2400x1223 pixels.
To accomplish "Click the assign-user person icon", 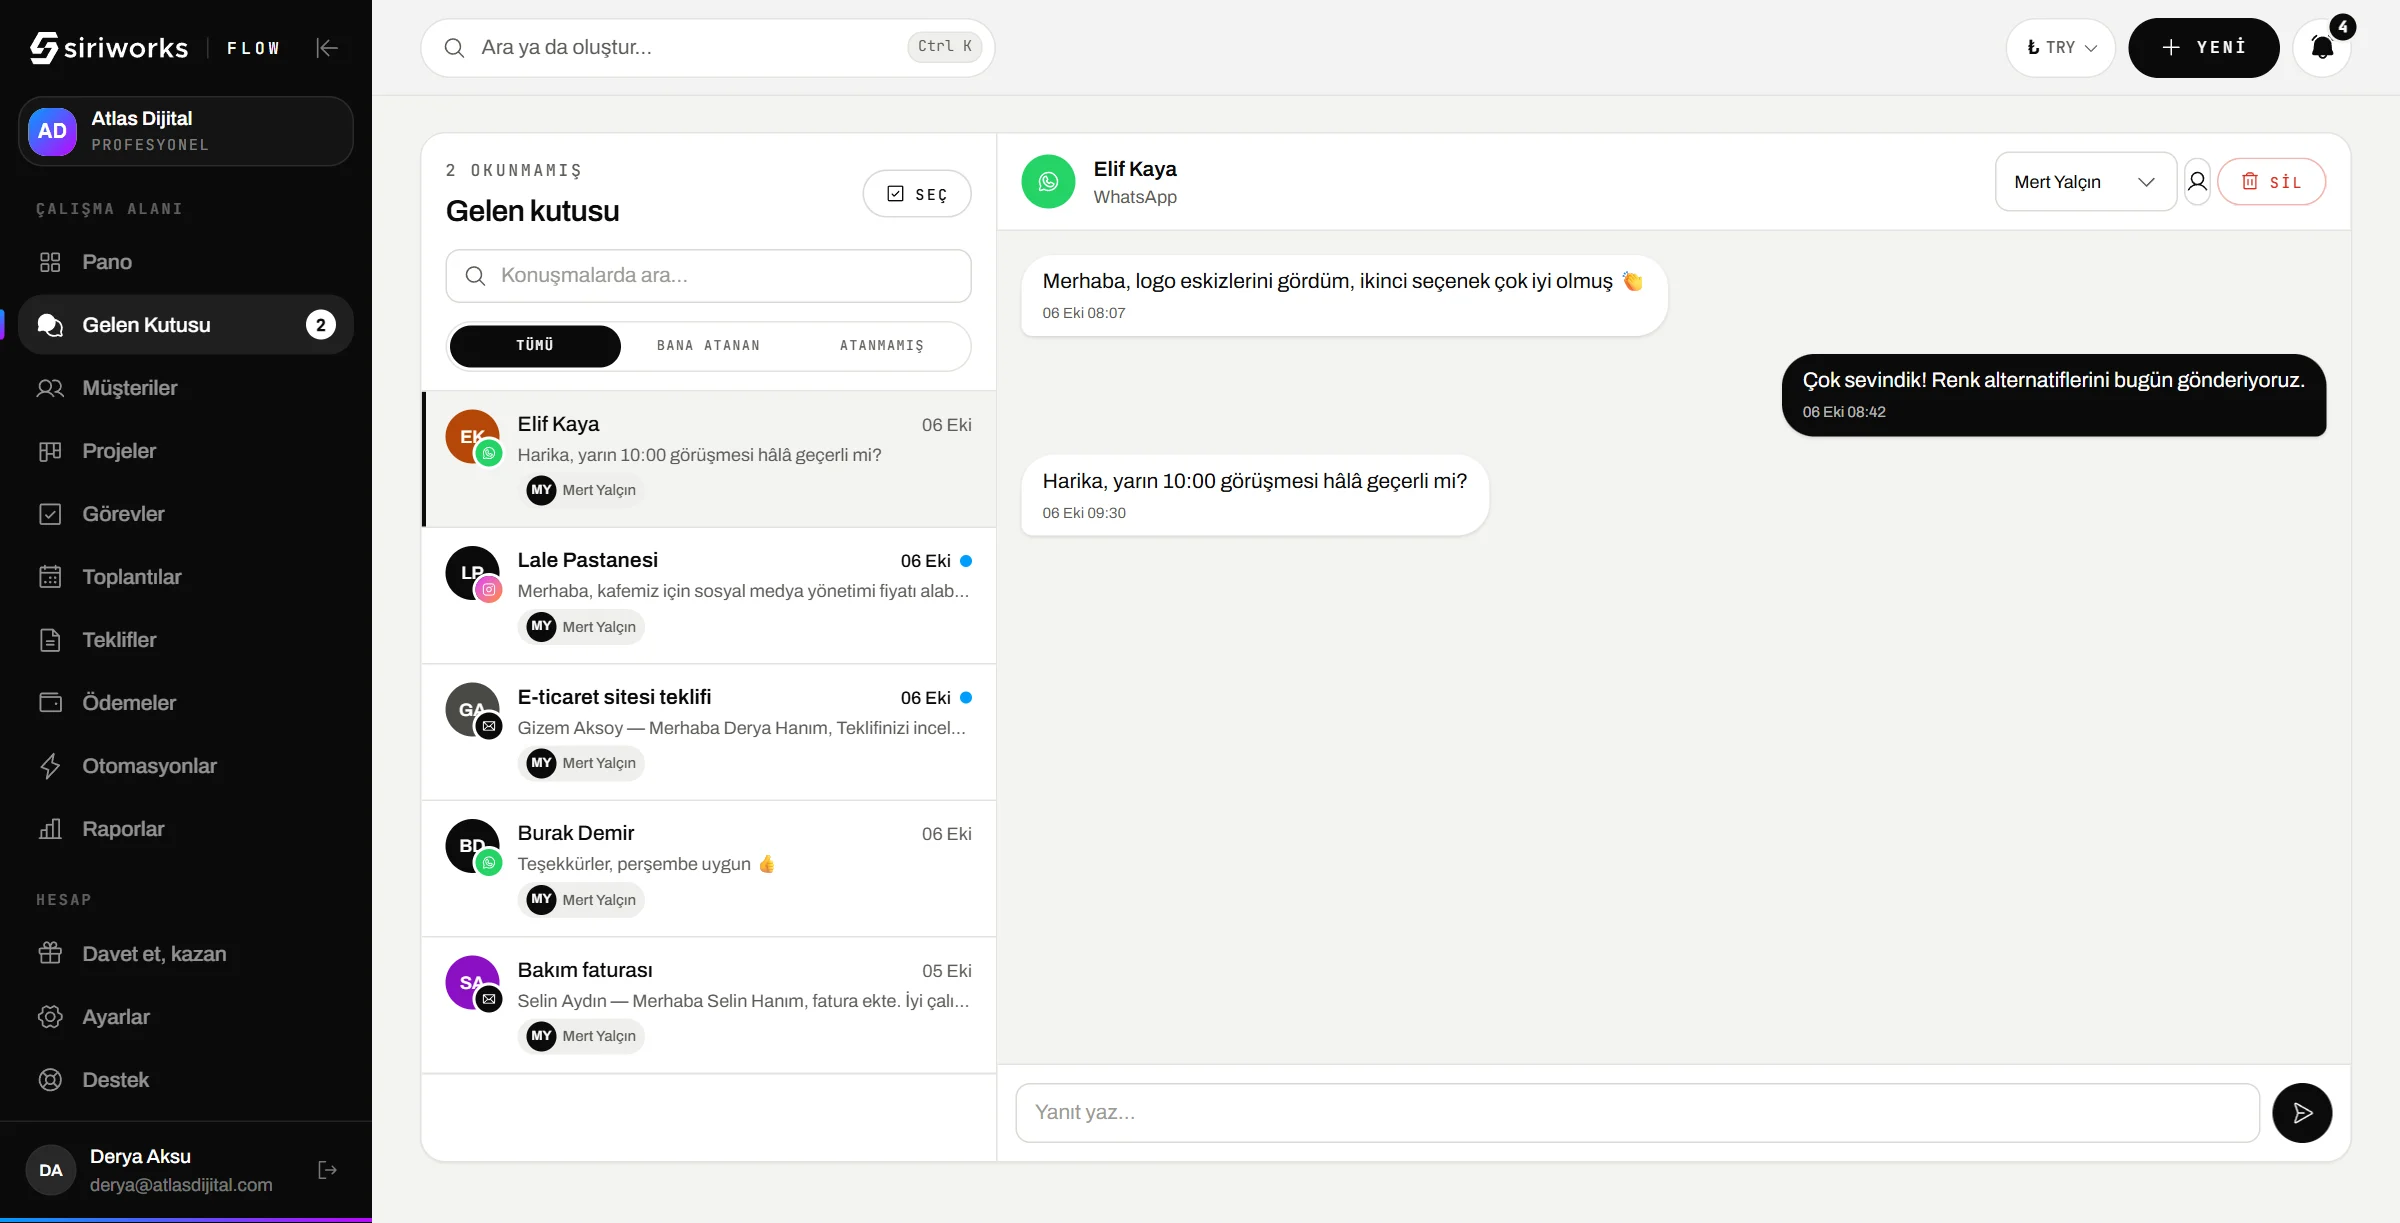I will point(2197,181).
